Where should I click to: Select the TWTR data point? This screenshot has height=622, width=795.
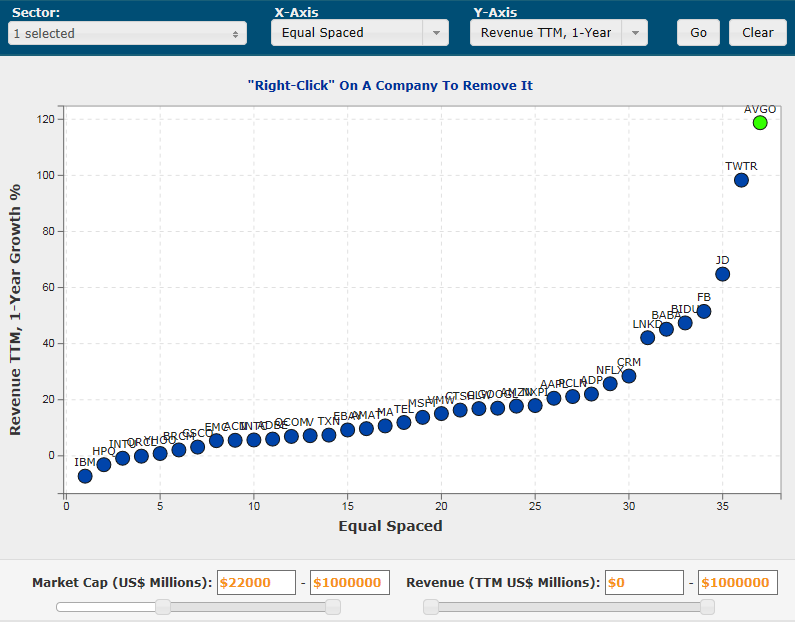[741, 180]
